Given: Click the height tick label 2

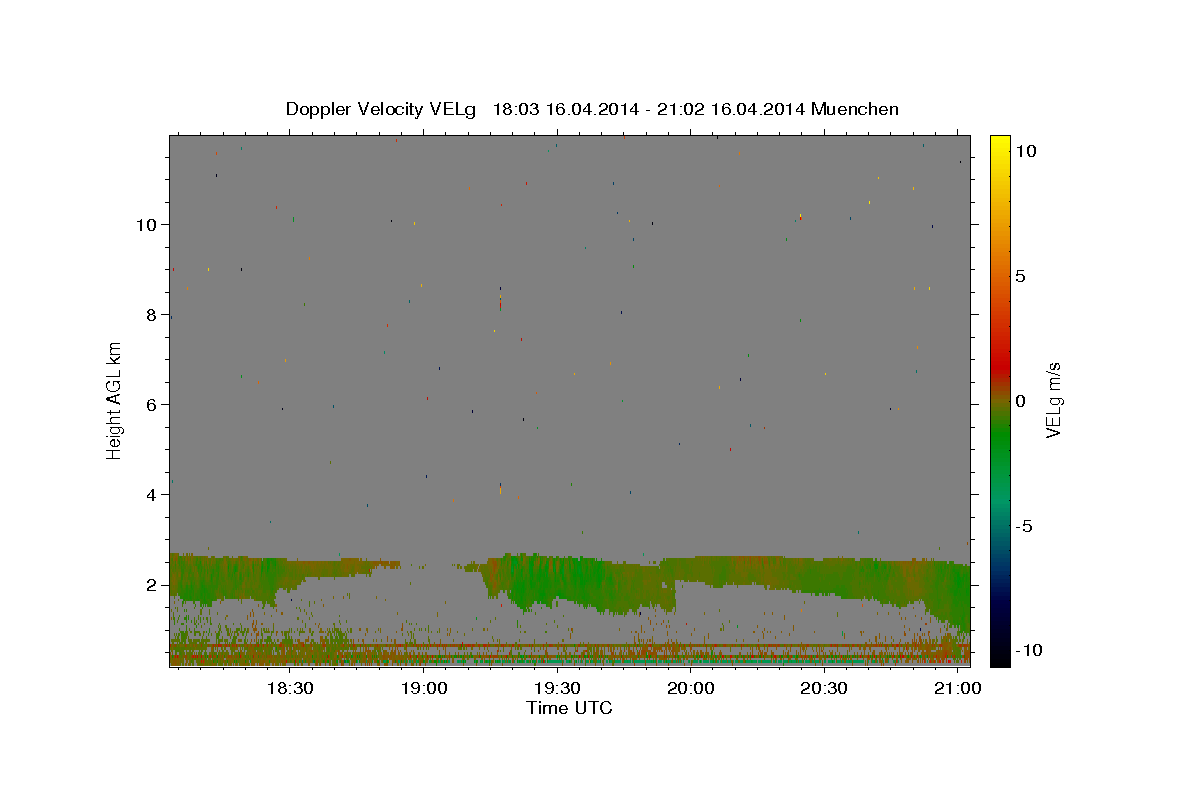Looking at the screenshot, I should coord(152,585).
